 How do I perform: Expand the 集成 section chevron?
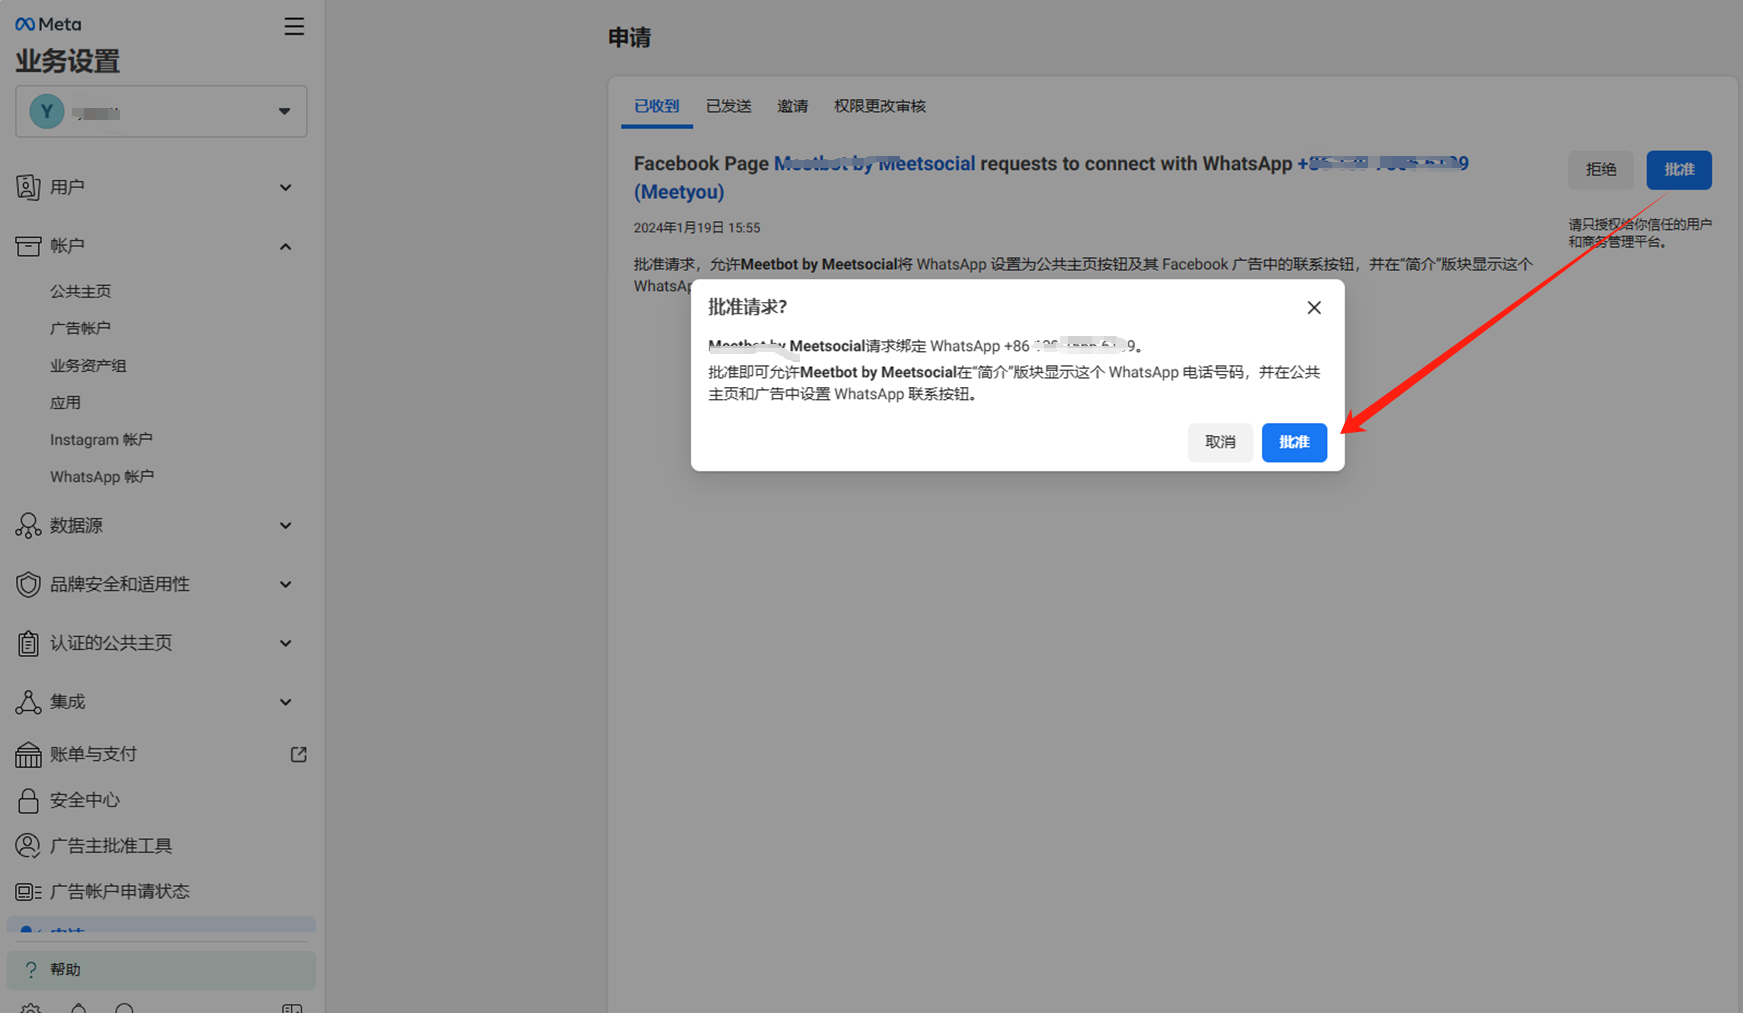pos(286,702)
